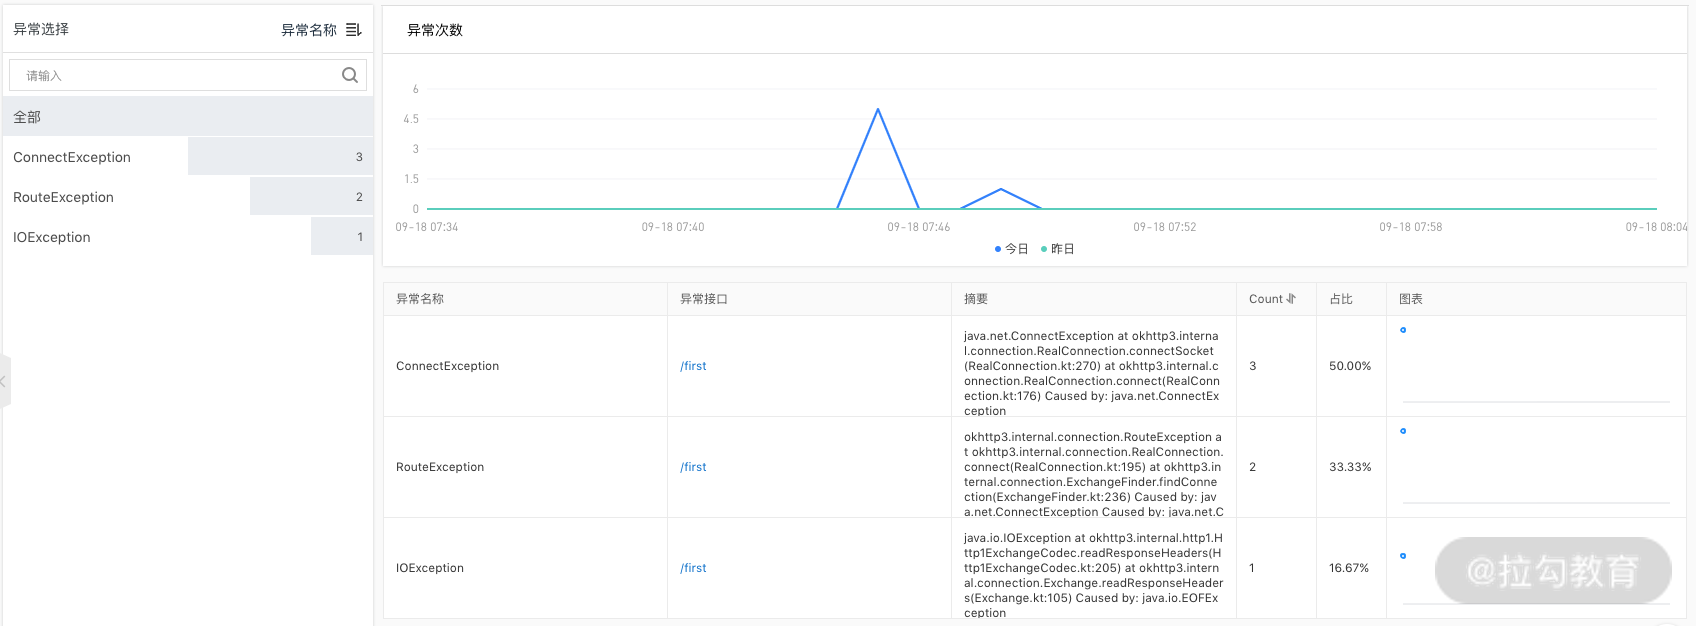Click RouteException row mini chart point
Image resolution: width=1696 pixels, height=626 pixels.
1403,431
